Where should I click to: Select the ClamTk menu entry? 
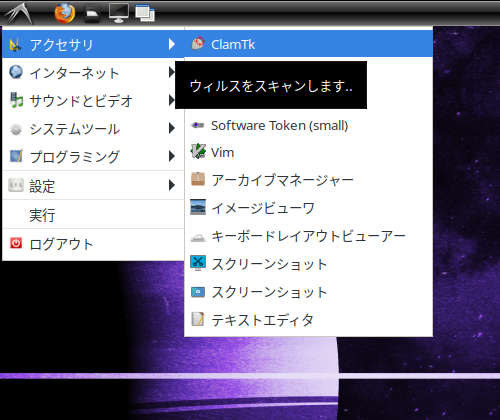tap(309, 44)
